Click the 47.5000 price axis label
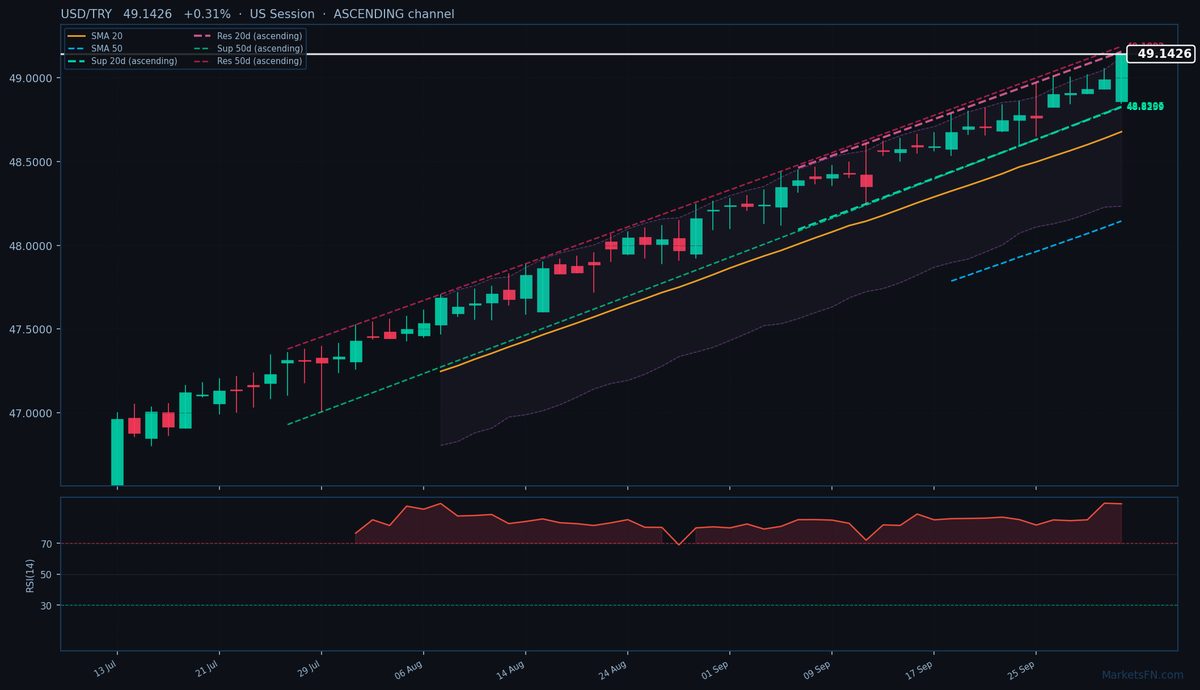This screenshot has width=1200, height=690. [x=32, y=330]
